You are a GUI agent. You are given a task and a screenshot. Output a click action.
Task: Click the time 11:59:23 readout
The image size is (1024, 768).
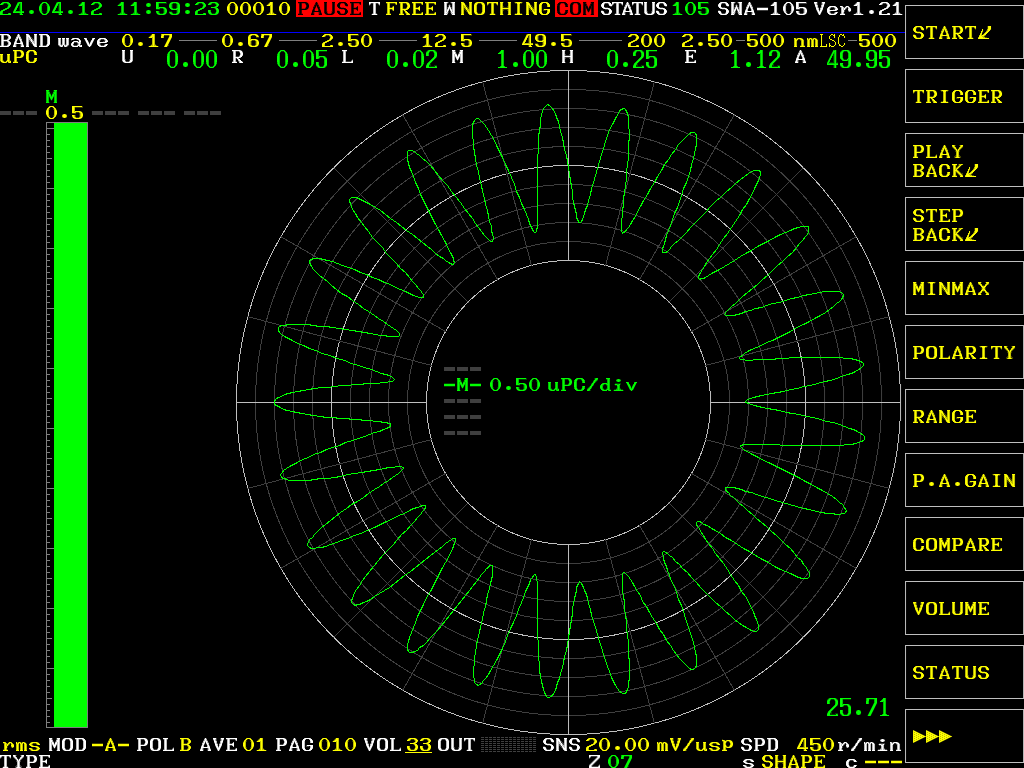tap(168, 9)
